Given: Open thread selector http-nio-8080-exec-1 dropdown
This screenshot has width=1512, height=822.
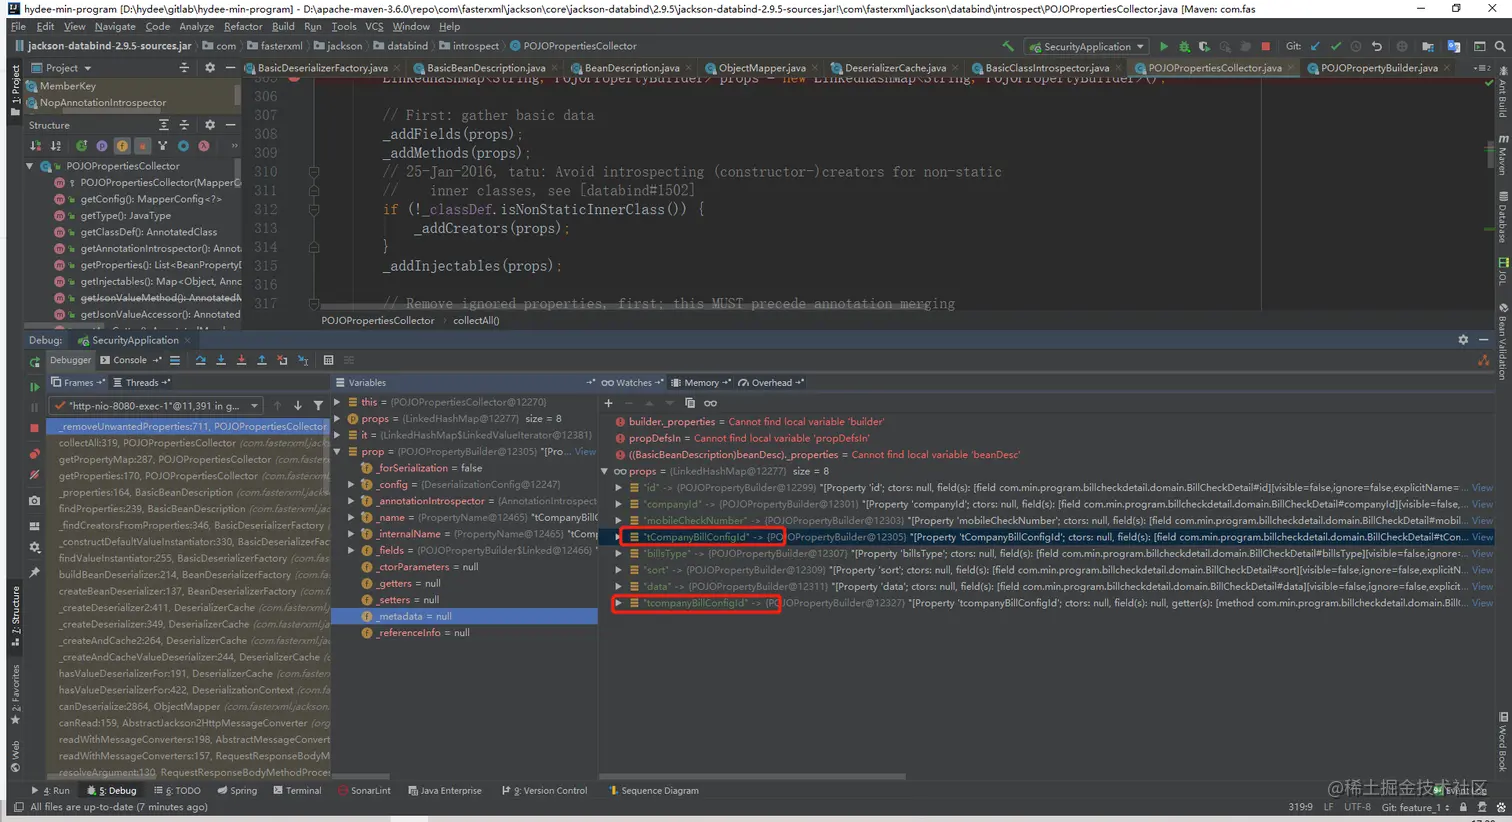Looking at the screenshot, I should [x=157, y=406].
